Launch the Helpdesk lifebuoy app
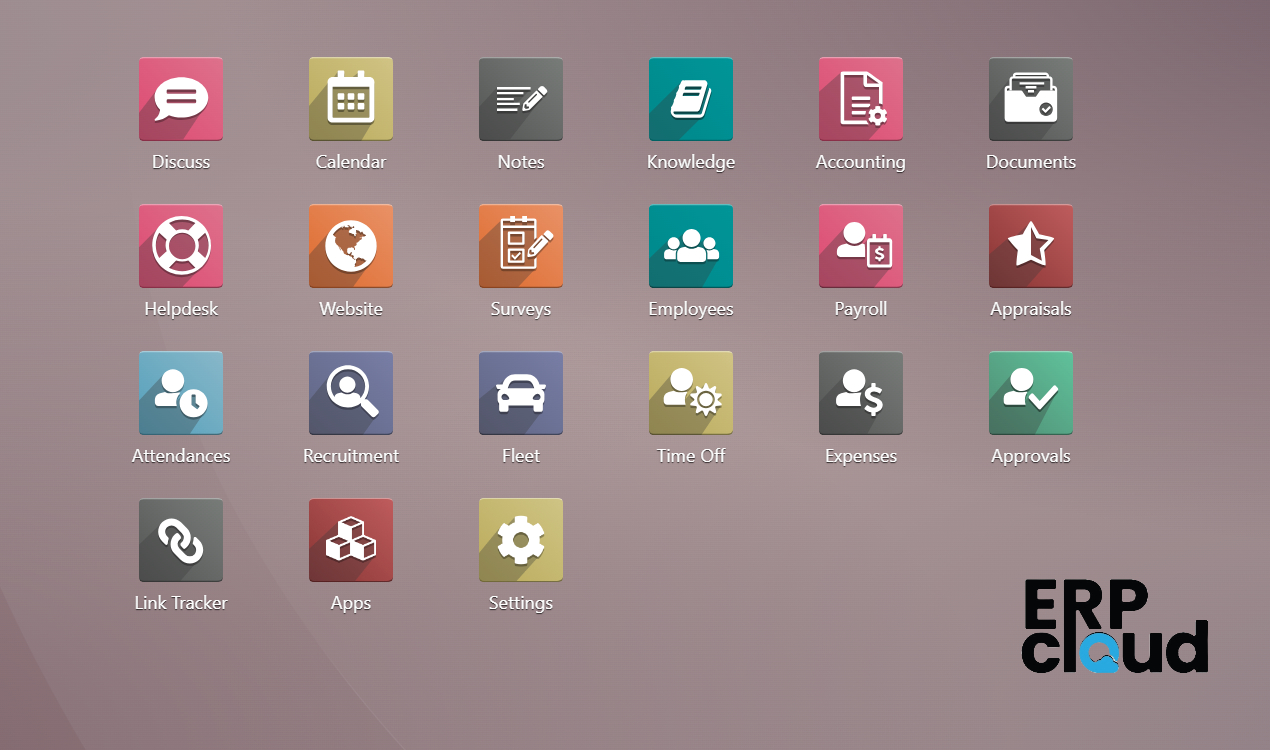 coord(181,246)
